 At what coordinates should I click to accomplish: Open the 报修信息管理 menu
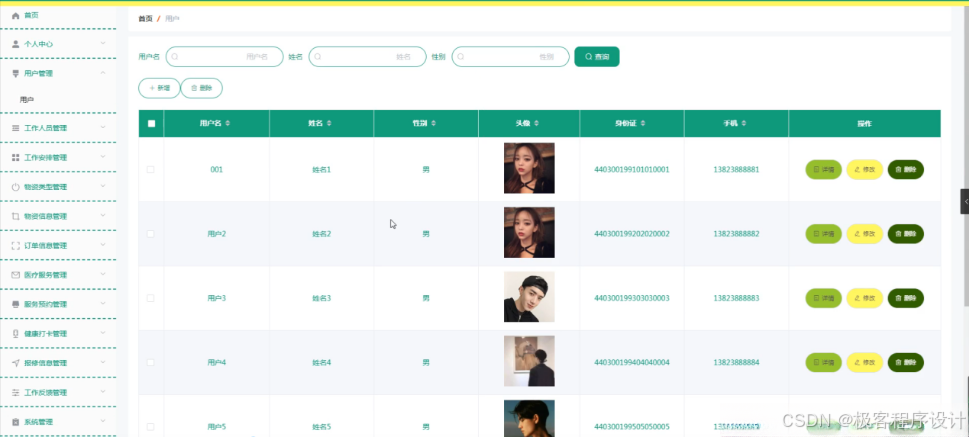[58, 363]
